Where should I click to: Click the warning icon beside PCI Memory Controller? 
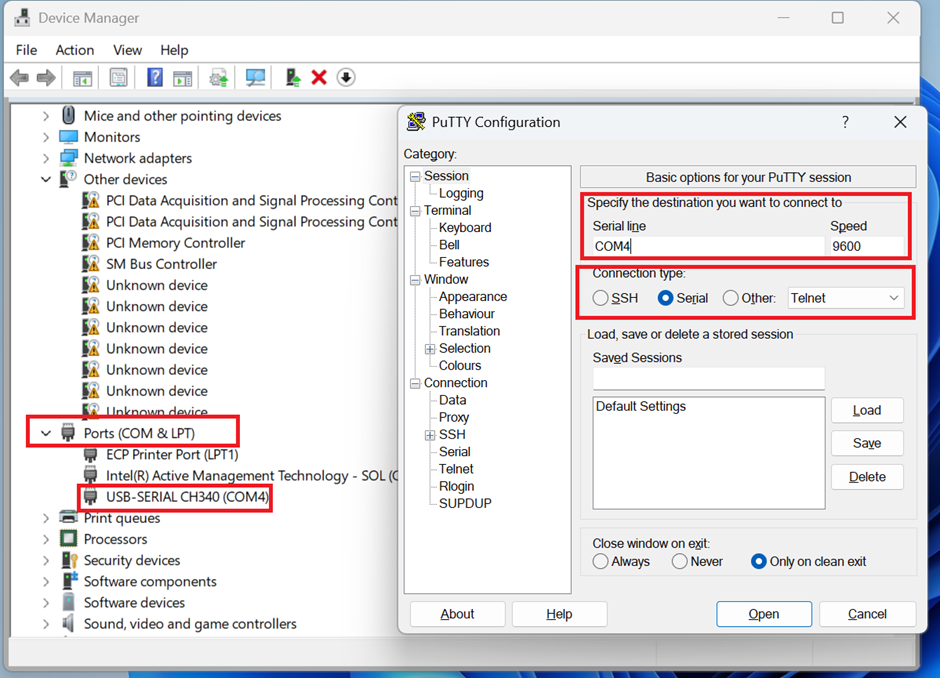coord(91,243)
